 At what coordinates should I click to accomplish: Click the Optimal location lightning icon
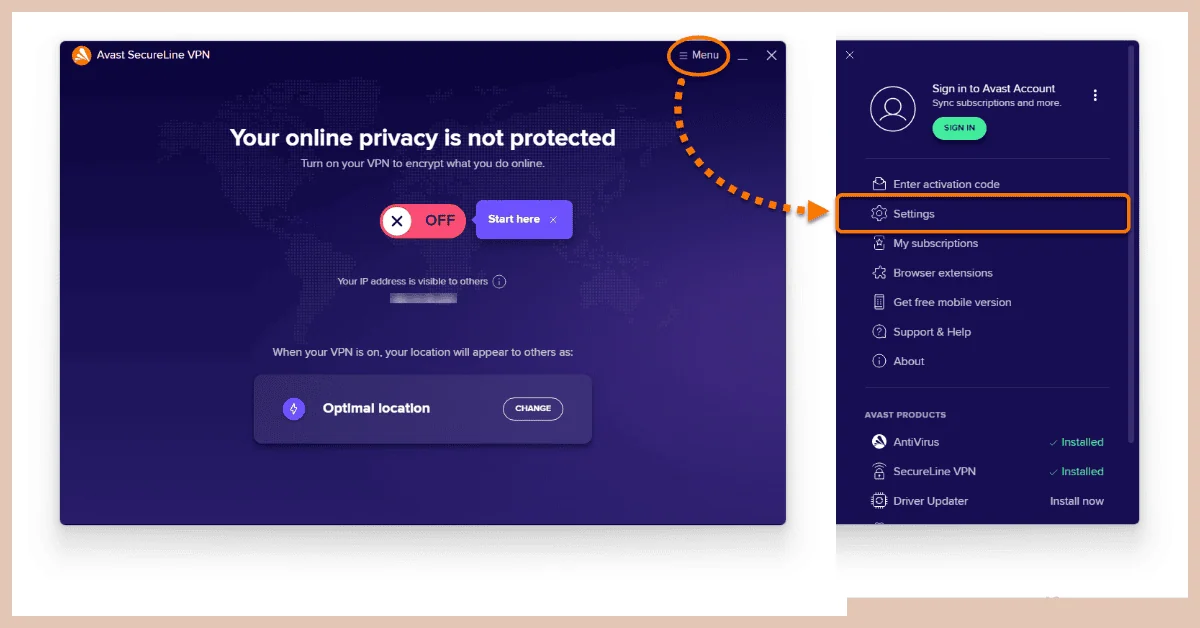[294, 408]
